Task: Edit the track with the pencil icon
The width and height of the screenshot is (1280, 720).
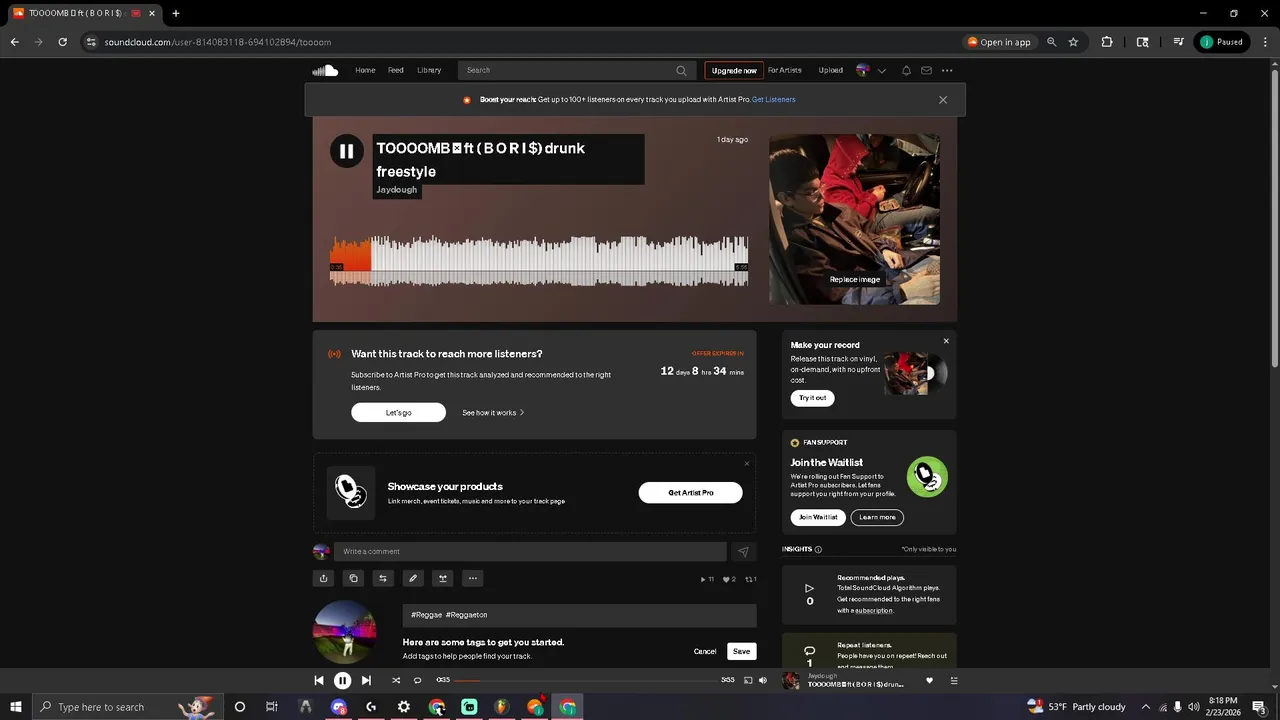Action: [x=413, y=578]
